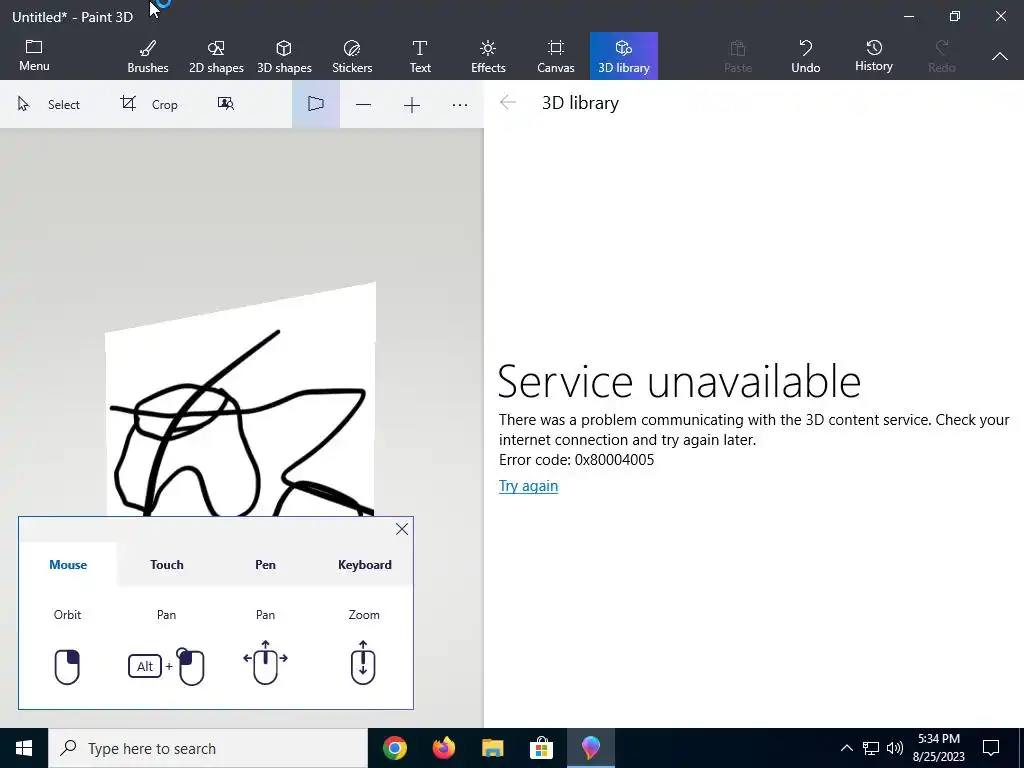Switch to the Pen tab

tap(265, 565)
